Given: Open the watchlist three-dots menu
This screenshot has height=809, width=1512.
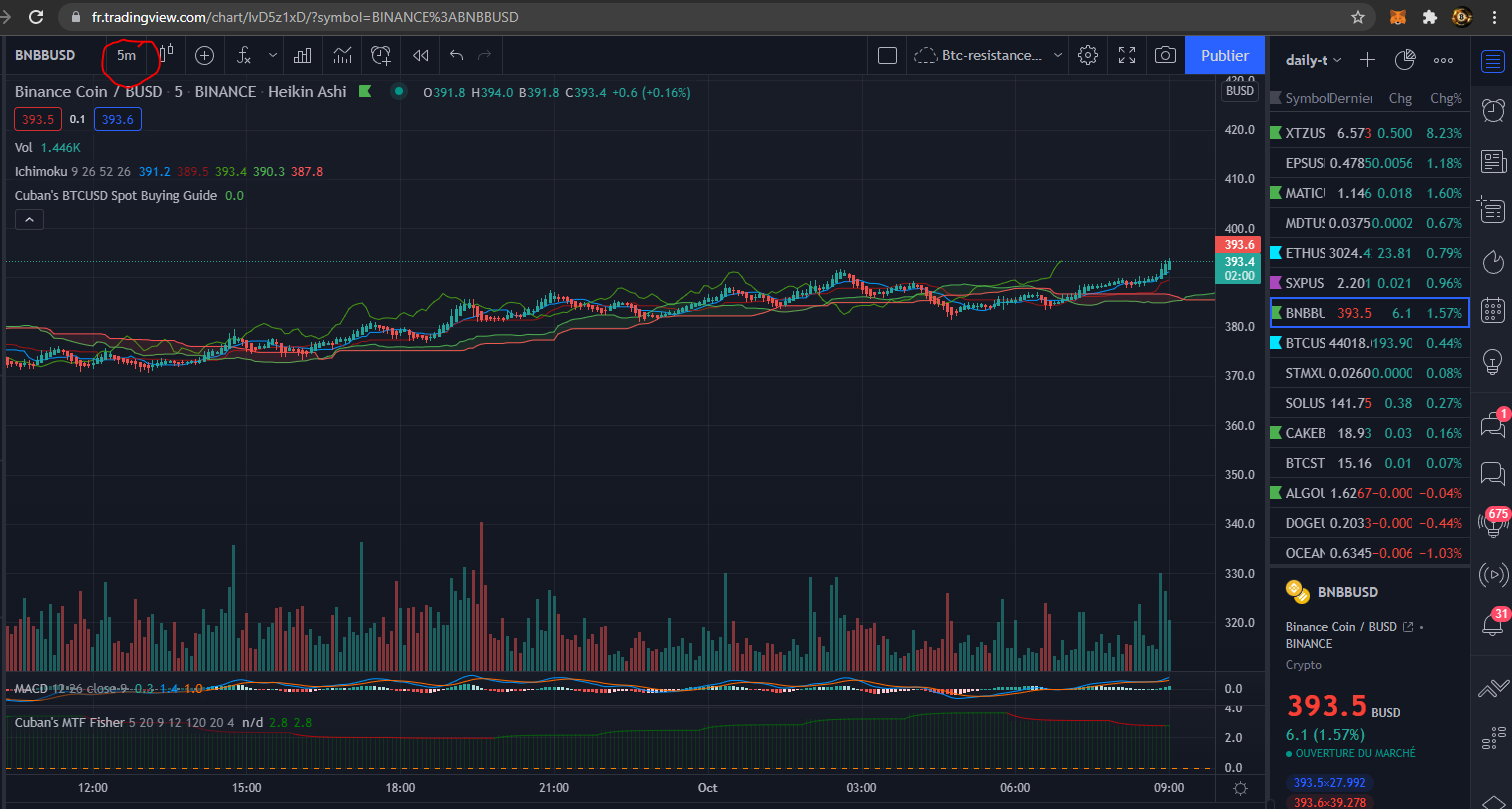Looking at the screenshot, I should tap(1443, 60).
